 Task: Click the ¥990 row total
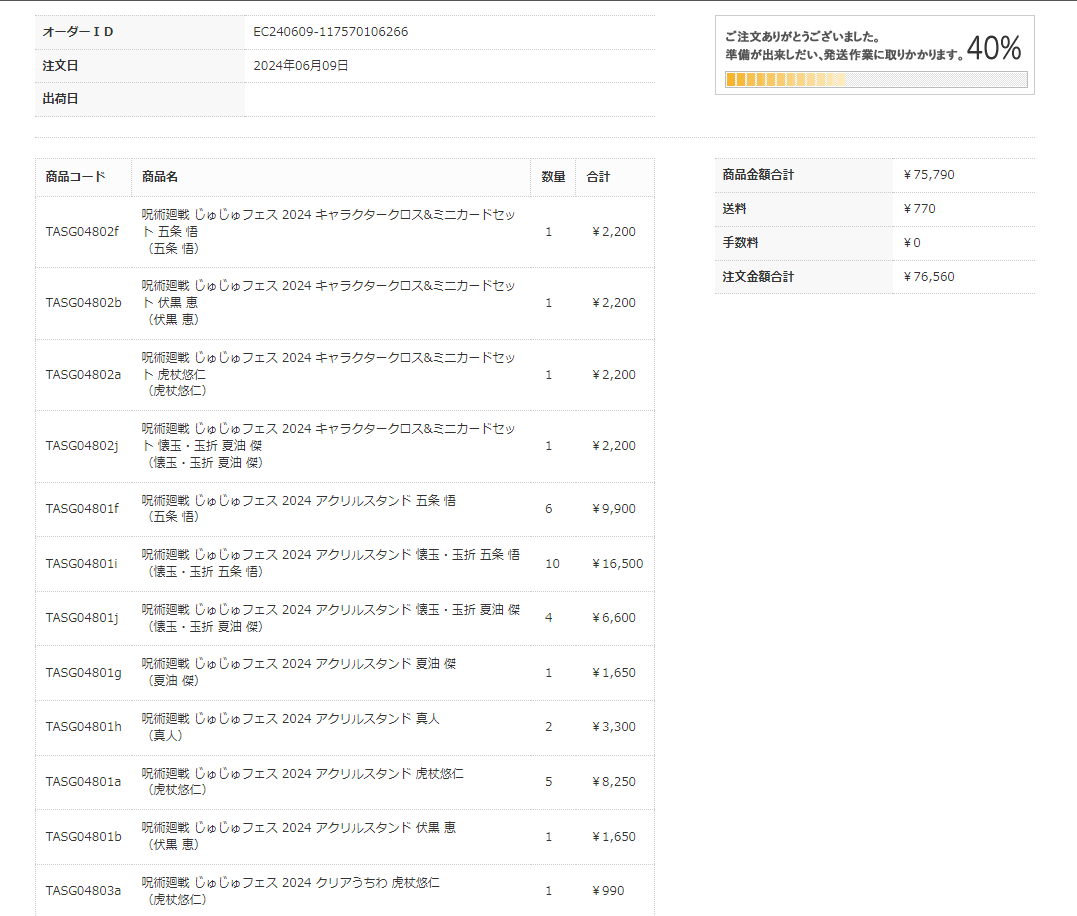tap(608, 891)
